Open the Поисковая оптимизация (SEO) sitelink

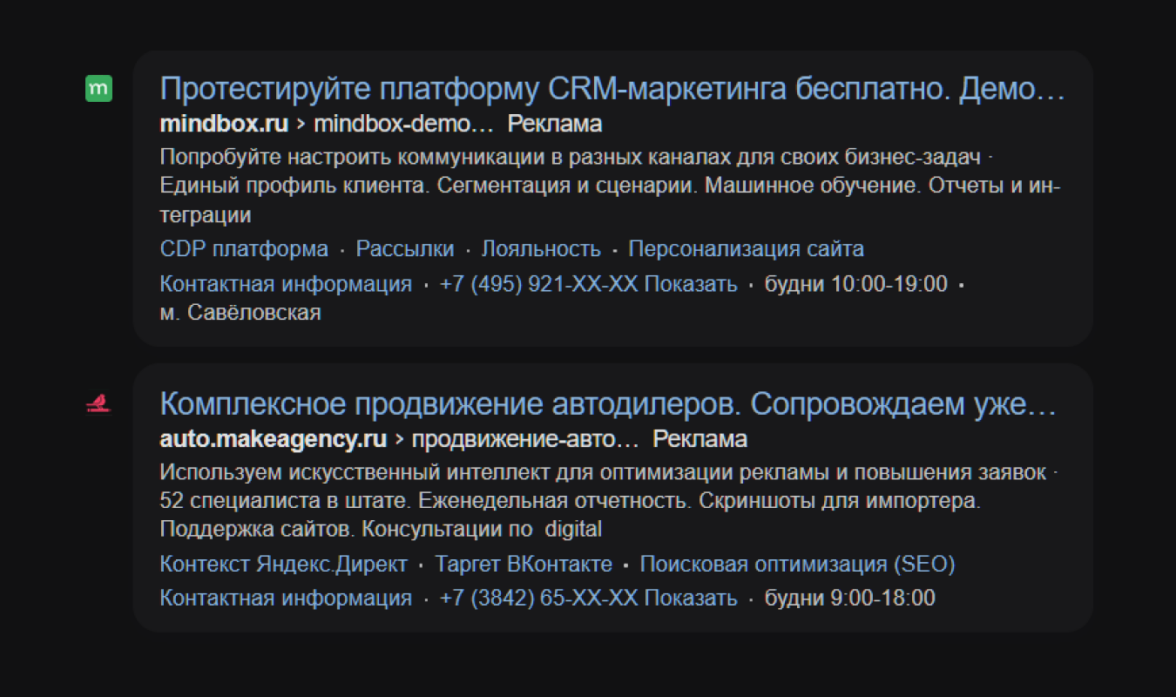[797, 563]
